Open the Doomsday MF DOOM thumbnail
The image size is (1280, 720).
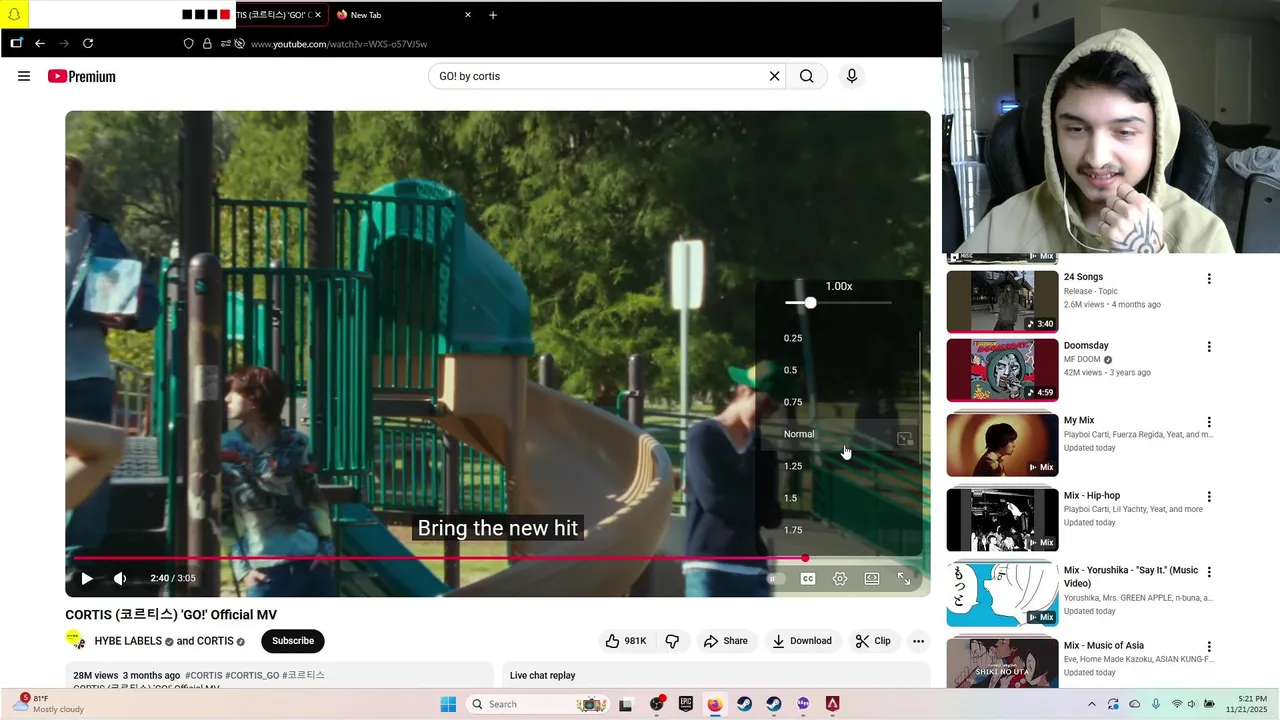click(1002, 370)
